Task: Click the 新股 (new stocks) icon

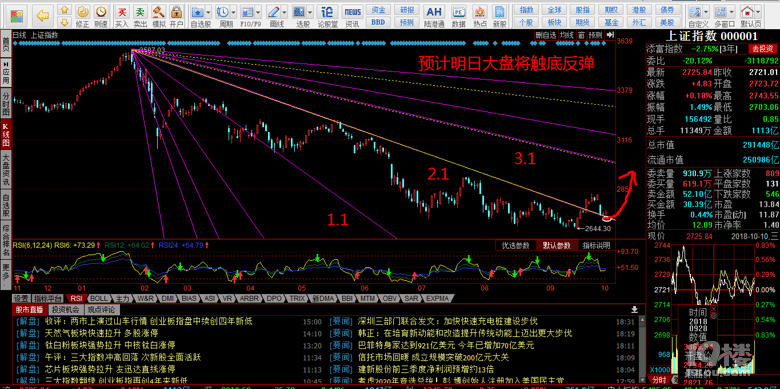Action: (x=499, y=15)
